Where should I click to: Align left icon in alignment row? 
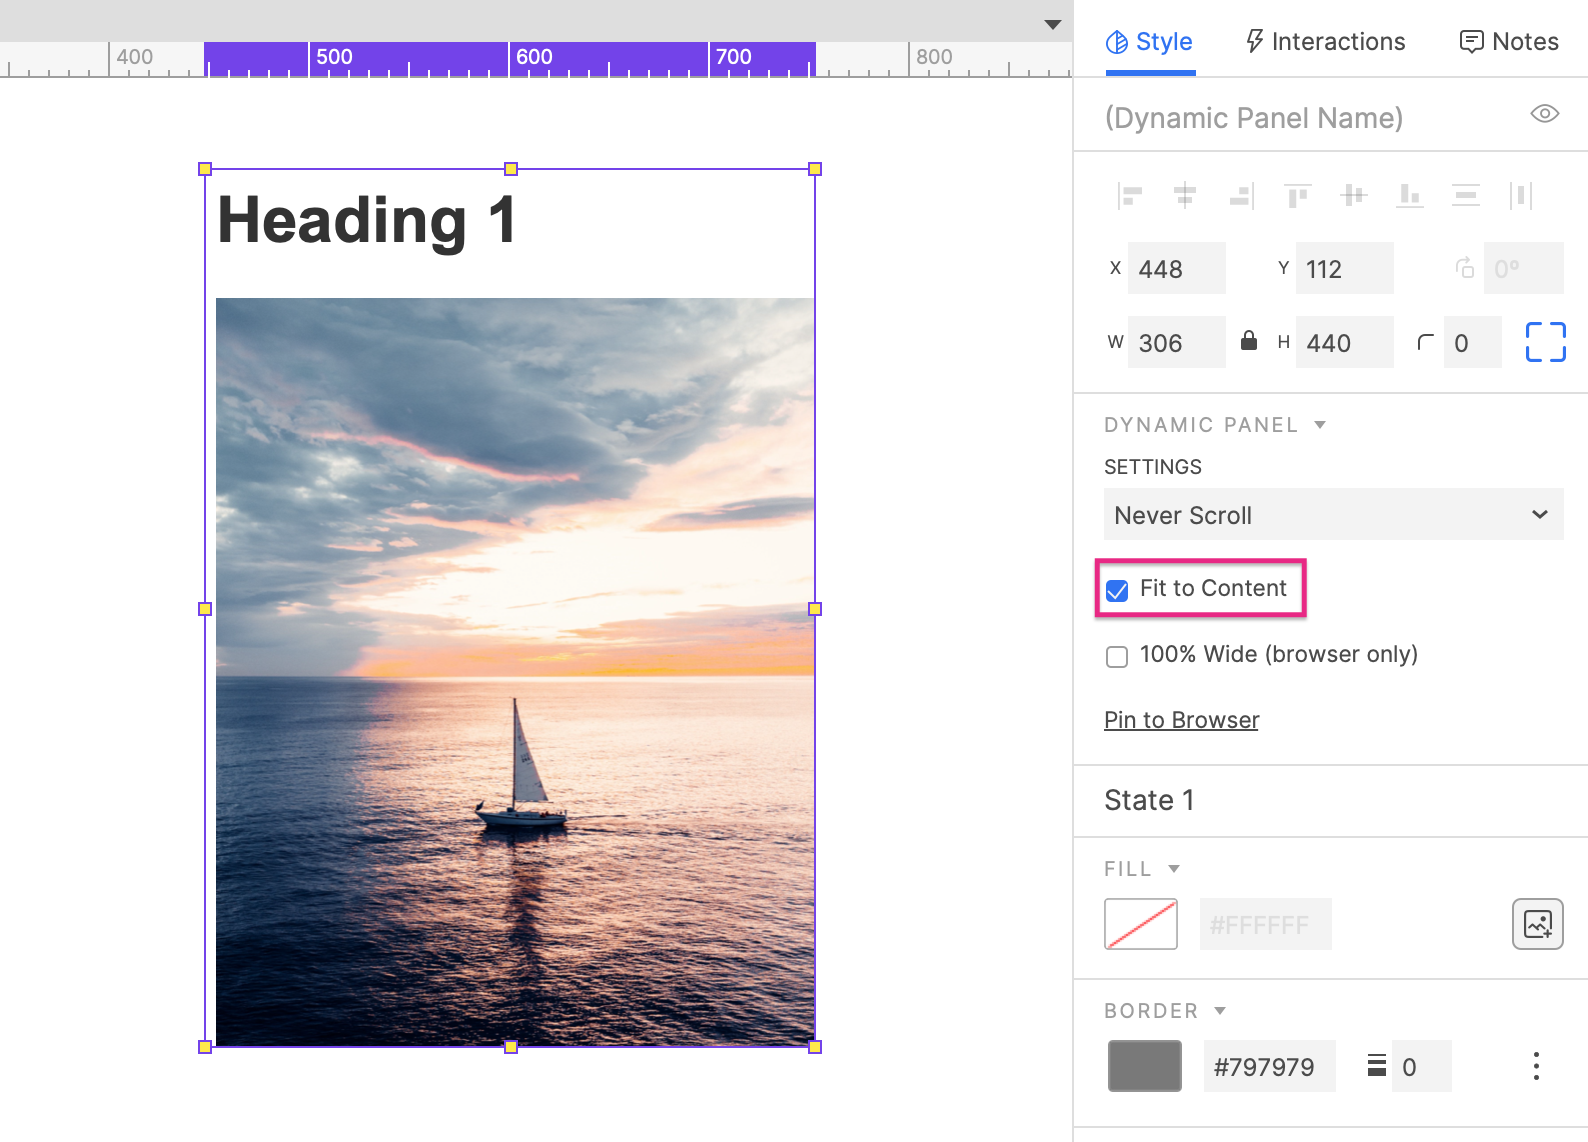[1129, 195]
